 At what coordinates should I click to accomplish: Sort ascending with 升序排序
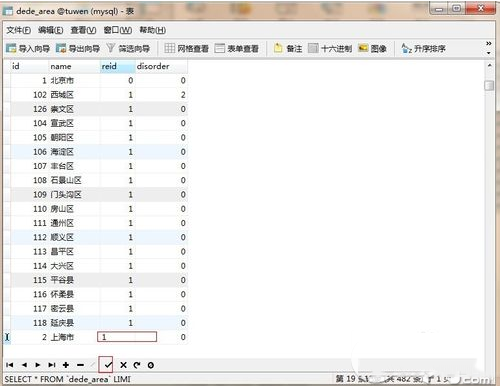[423, 49]
